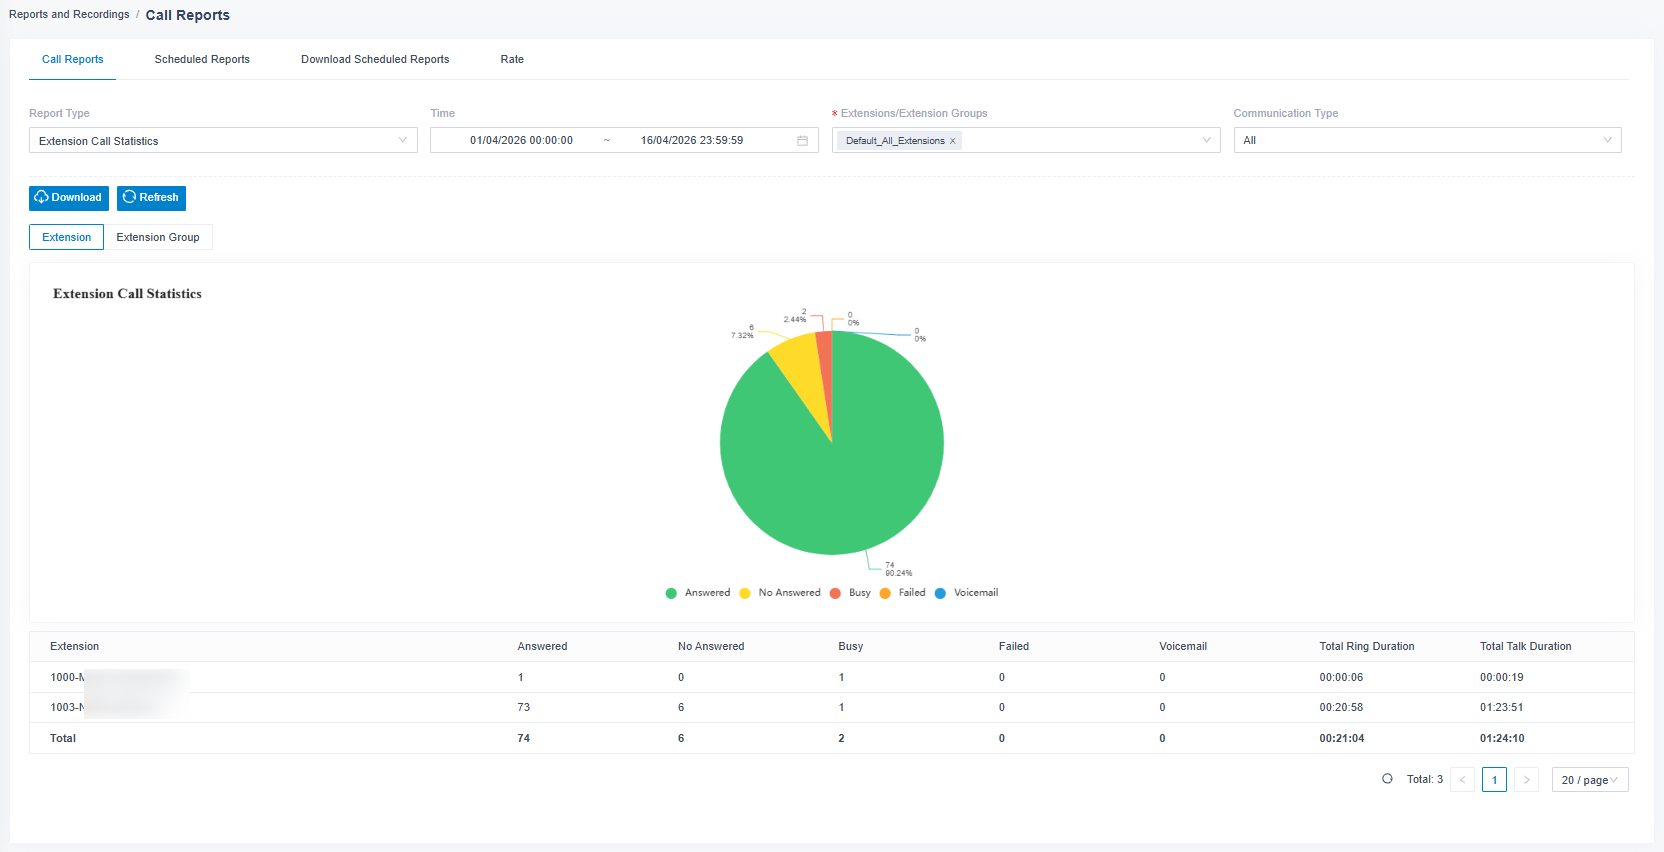Viewport: 1664px width, 852px height.
Task: Open the Communication Type dropdown
Action: click(x=1427, y=141)
